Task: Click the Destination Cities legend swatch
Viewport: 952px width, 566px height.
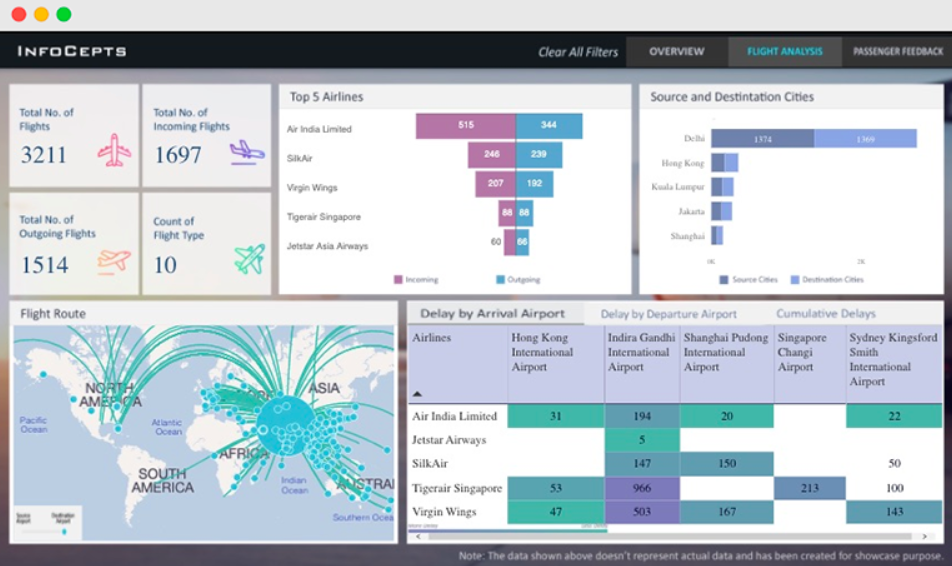Action: pyautogui.click(x=795, y=279)
